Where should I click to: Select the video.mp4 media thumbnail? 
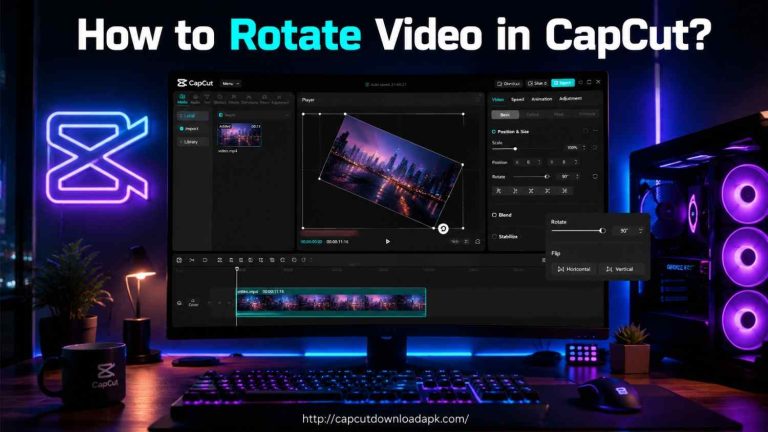pyautogui.click(x=239, y=135)
